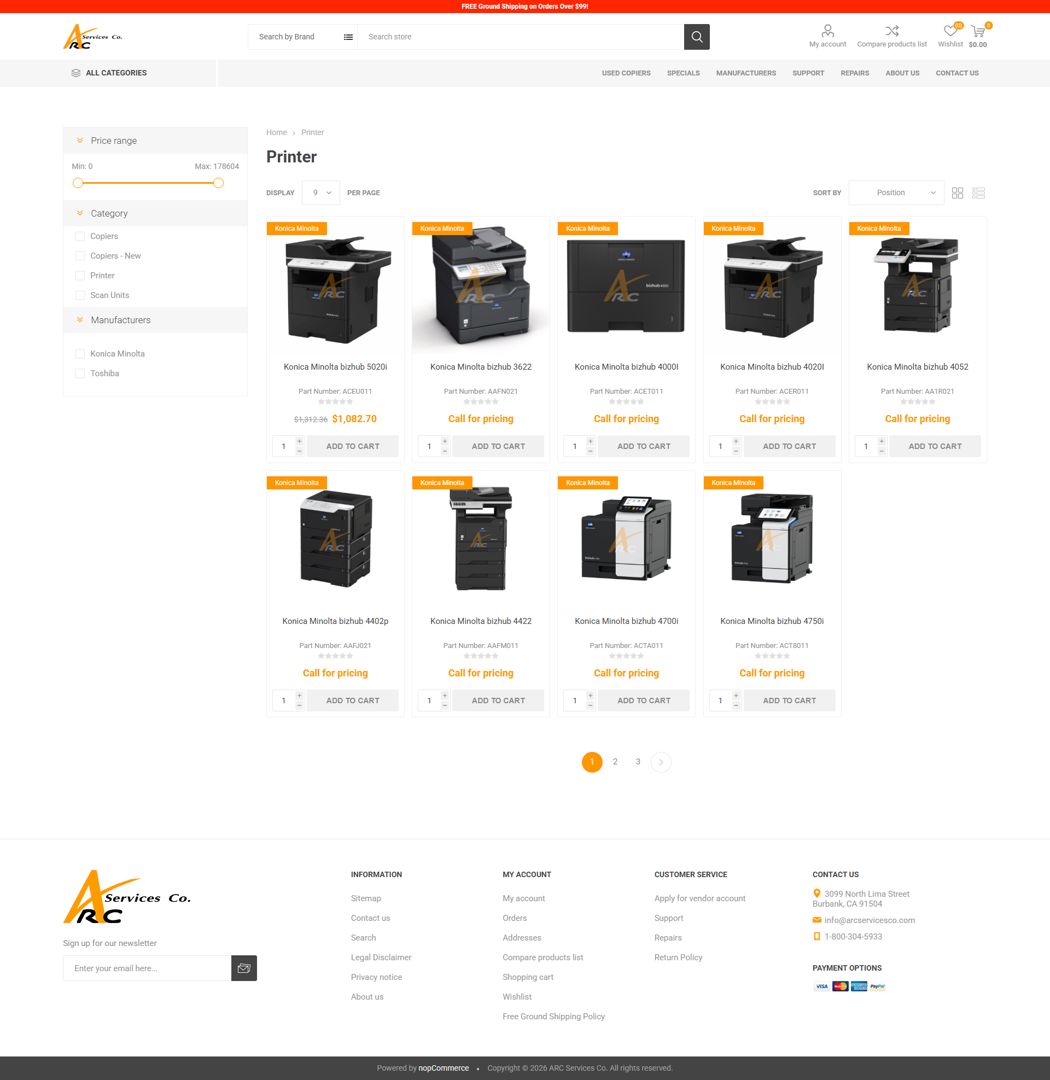The height and width of the screenshot is (1080, 1050).
Task: Check the Toshiba manufacturer filter
Action: (80, 373)
